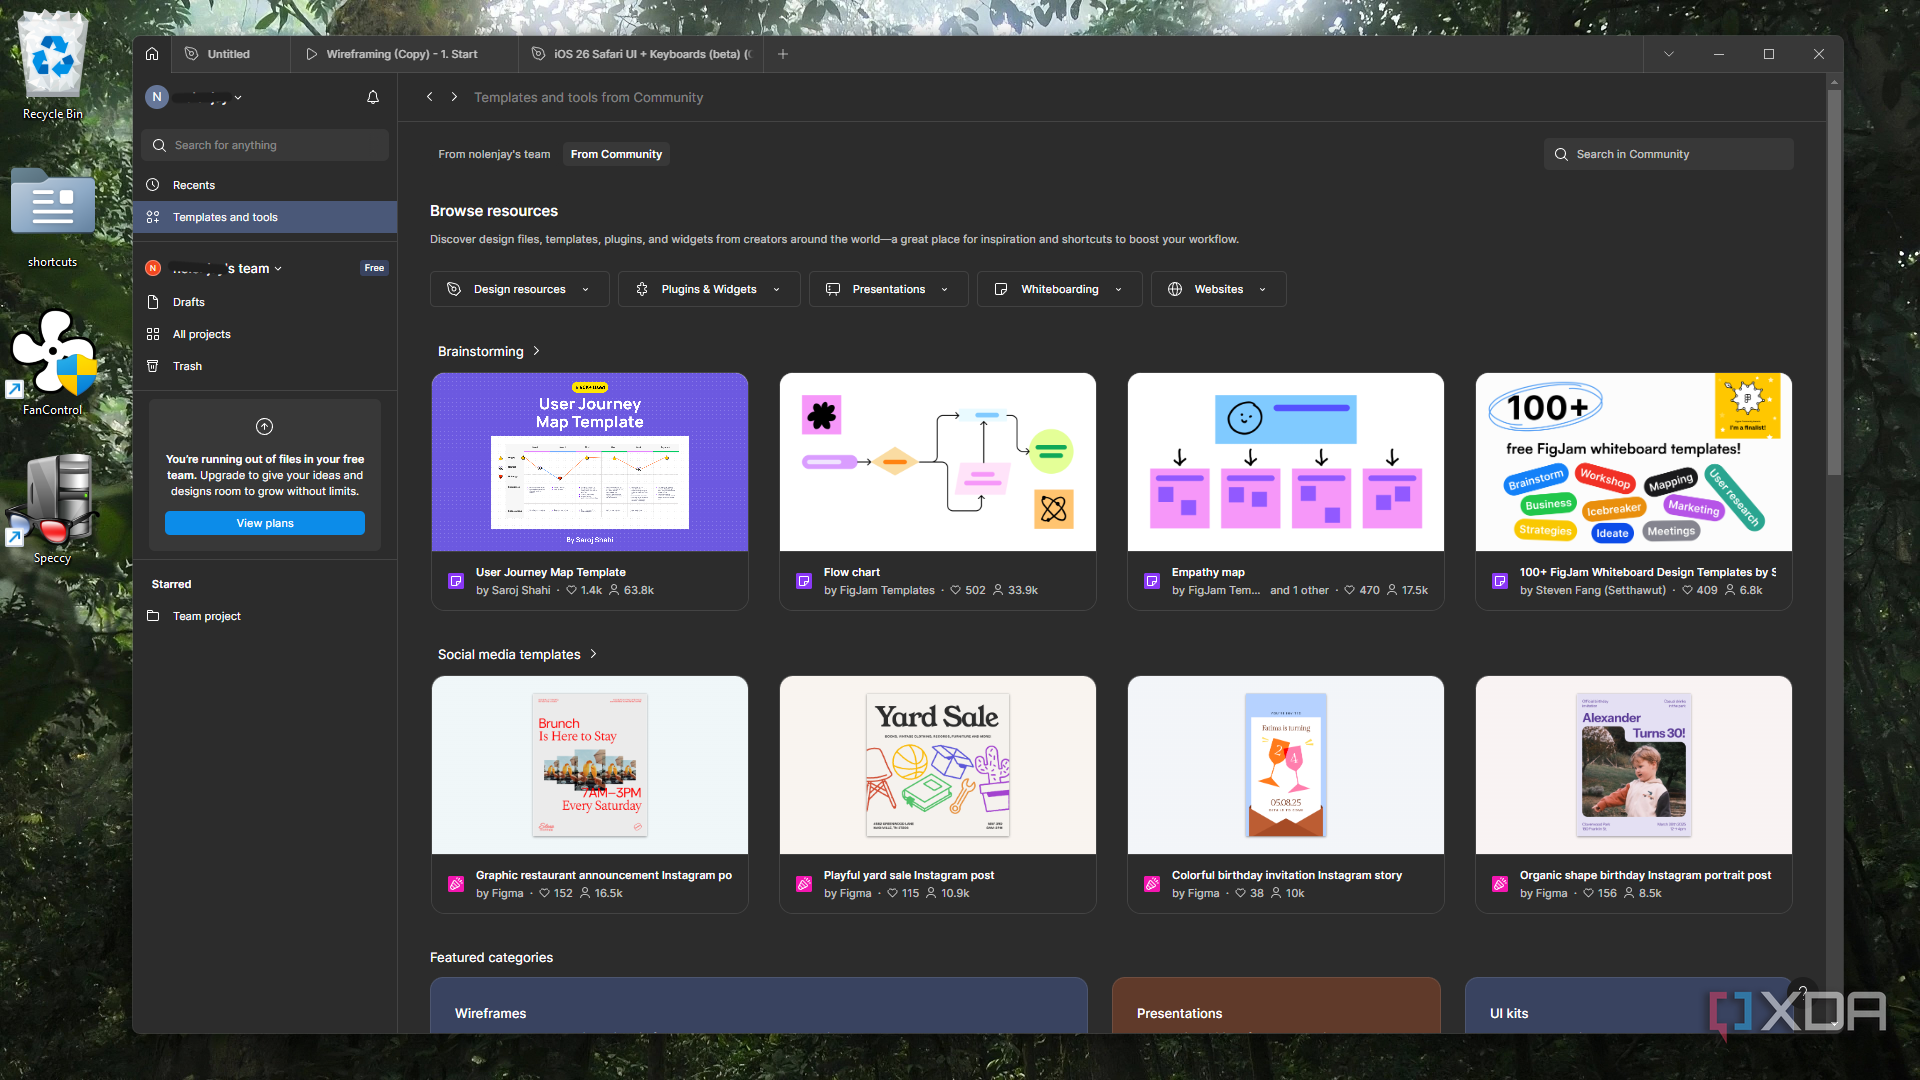Click Search in Community field
The width and height of the screenshot is (1920, 1080).
click(x=1669, y=154)
